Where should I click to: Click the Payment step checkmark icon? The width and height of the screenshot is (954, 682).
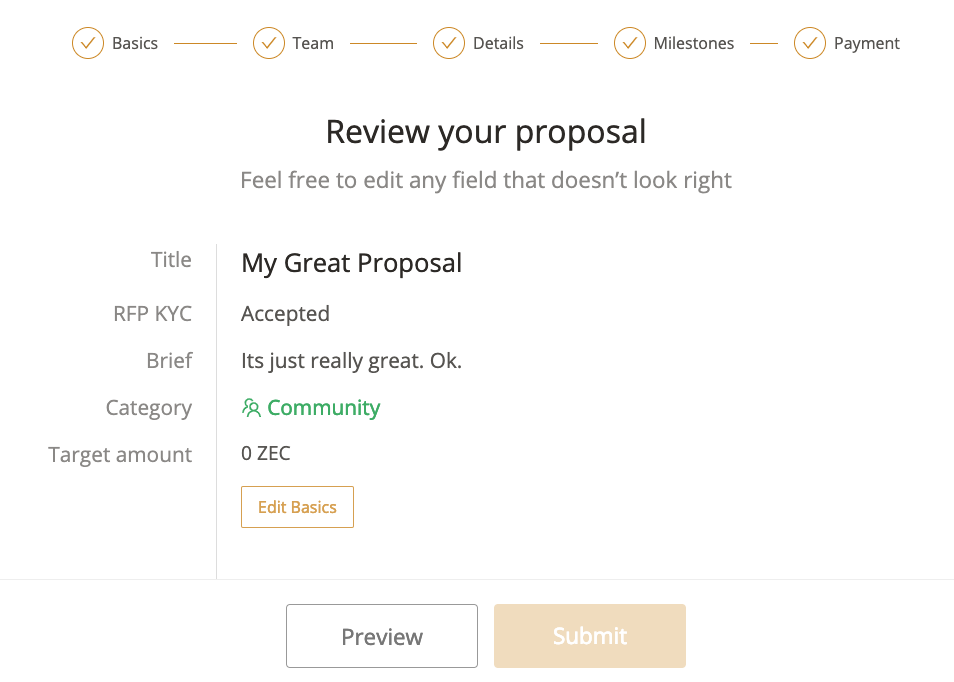[x=810, y=43]
